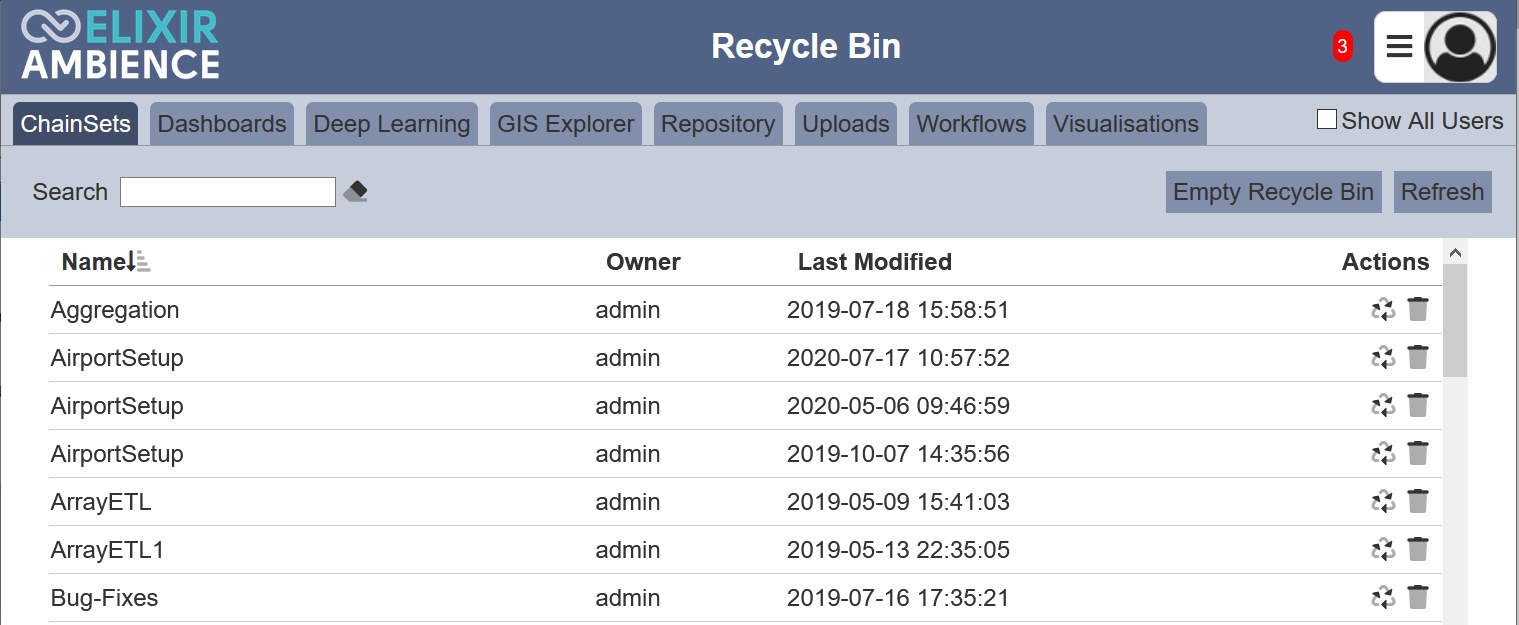Sort by the Name column header

94,262
